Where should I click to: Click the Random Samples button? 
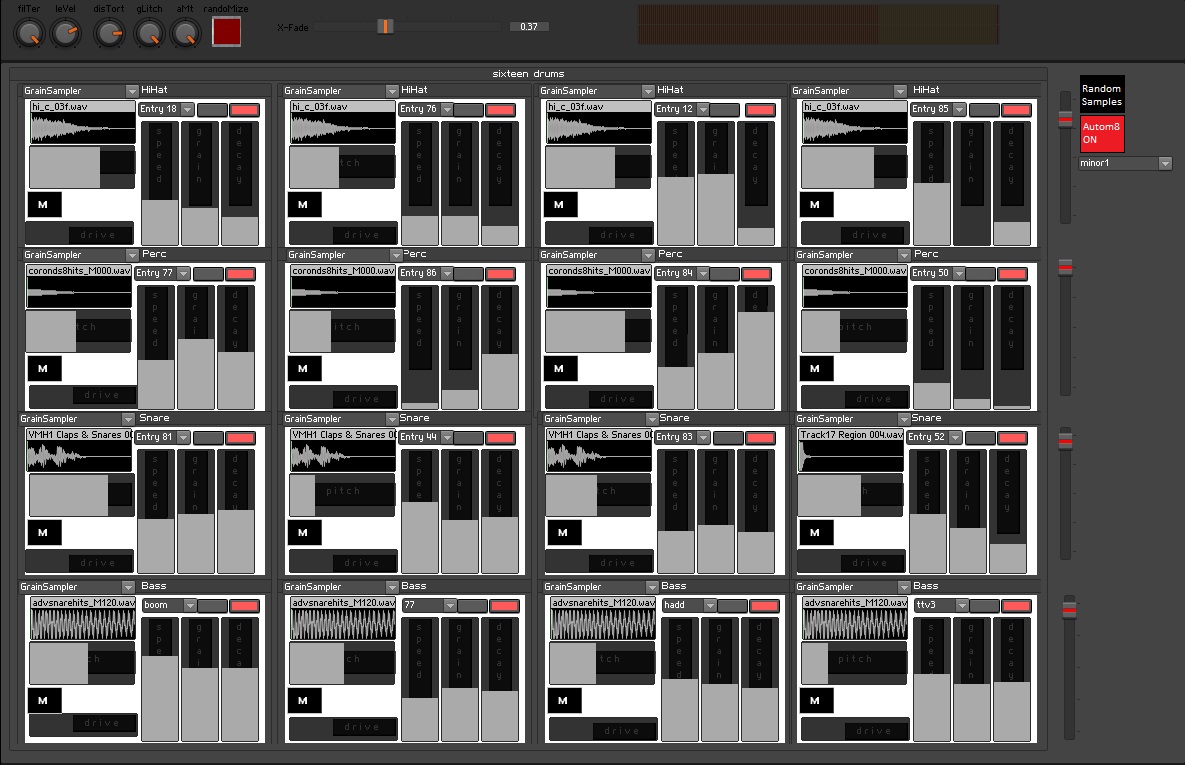1101,97
